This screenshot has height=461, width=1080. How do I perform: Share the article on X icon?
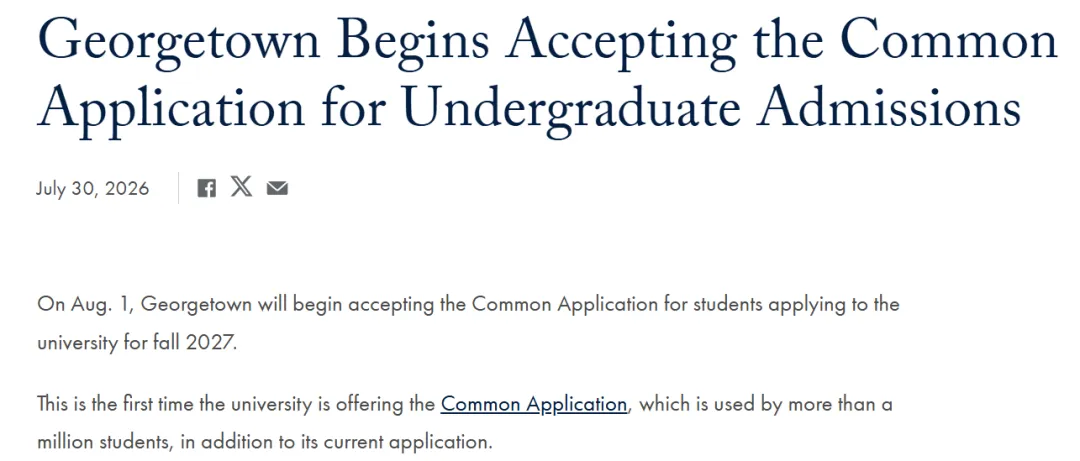[x=241, y=187]
